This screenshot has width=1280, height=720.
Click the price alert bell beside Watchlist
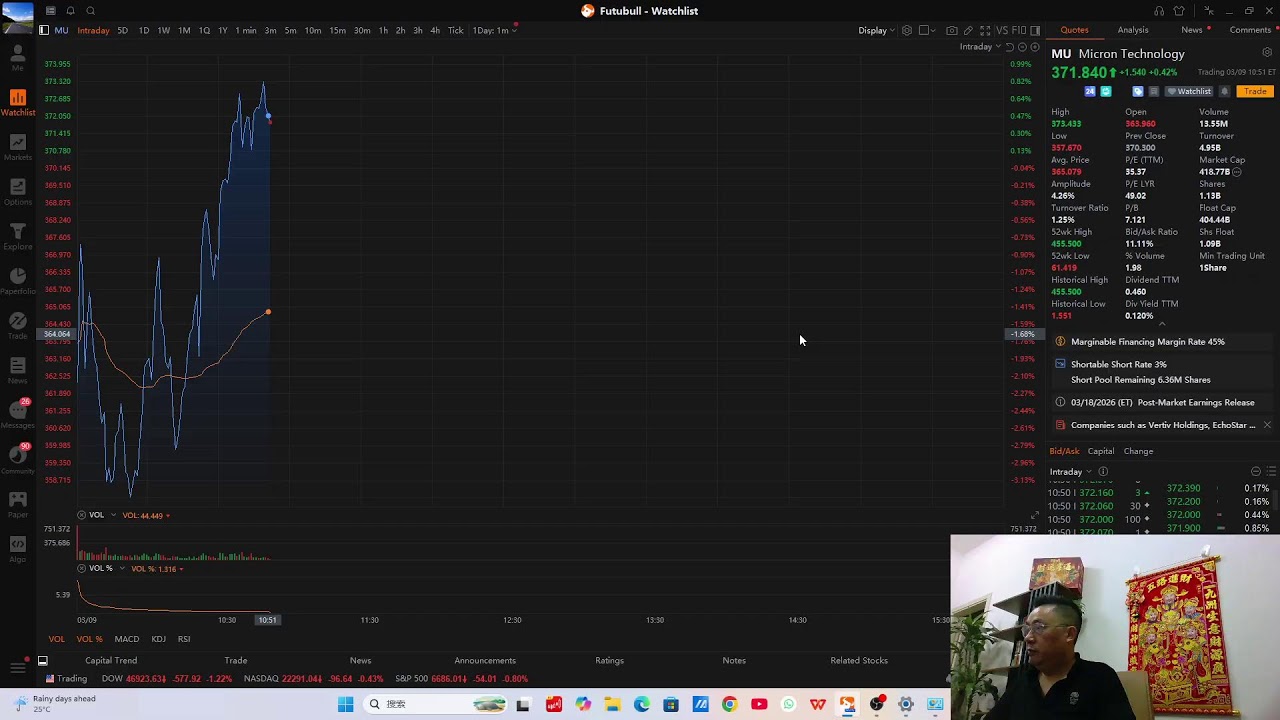tap(1224, 91)
